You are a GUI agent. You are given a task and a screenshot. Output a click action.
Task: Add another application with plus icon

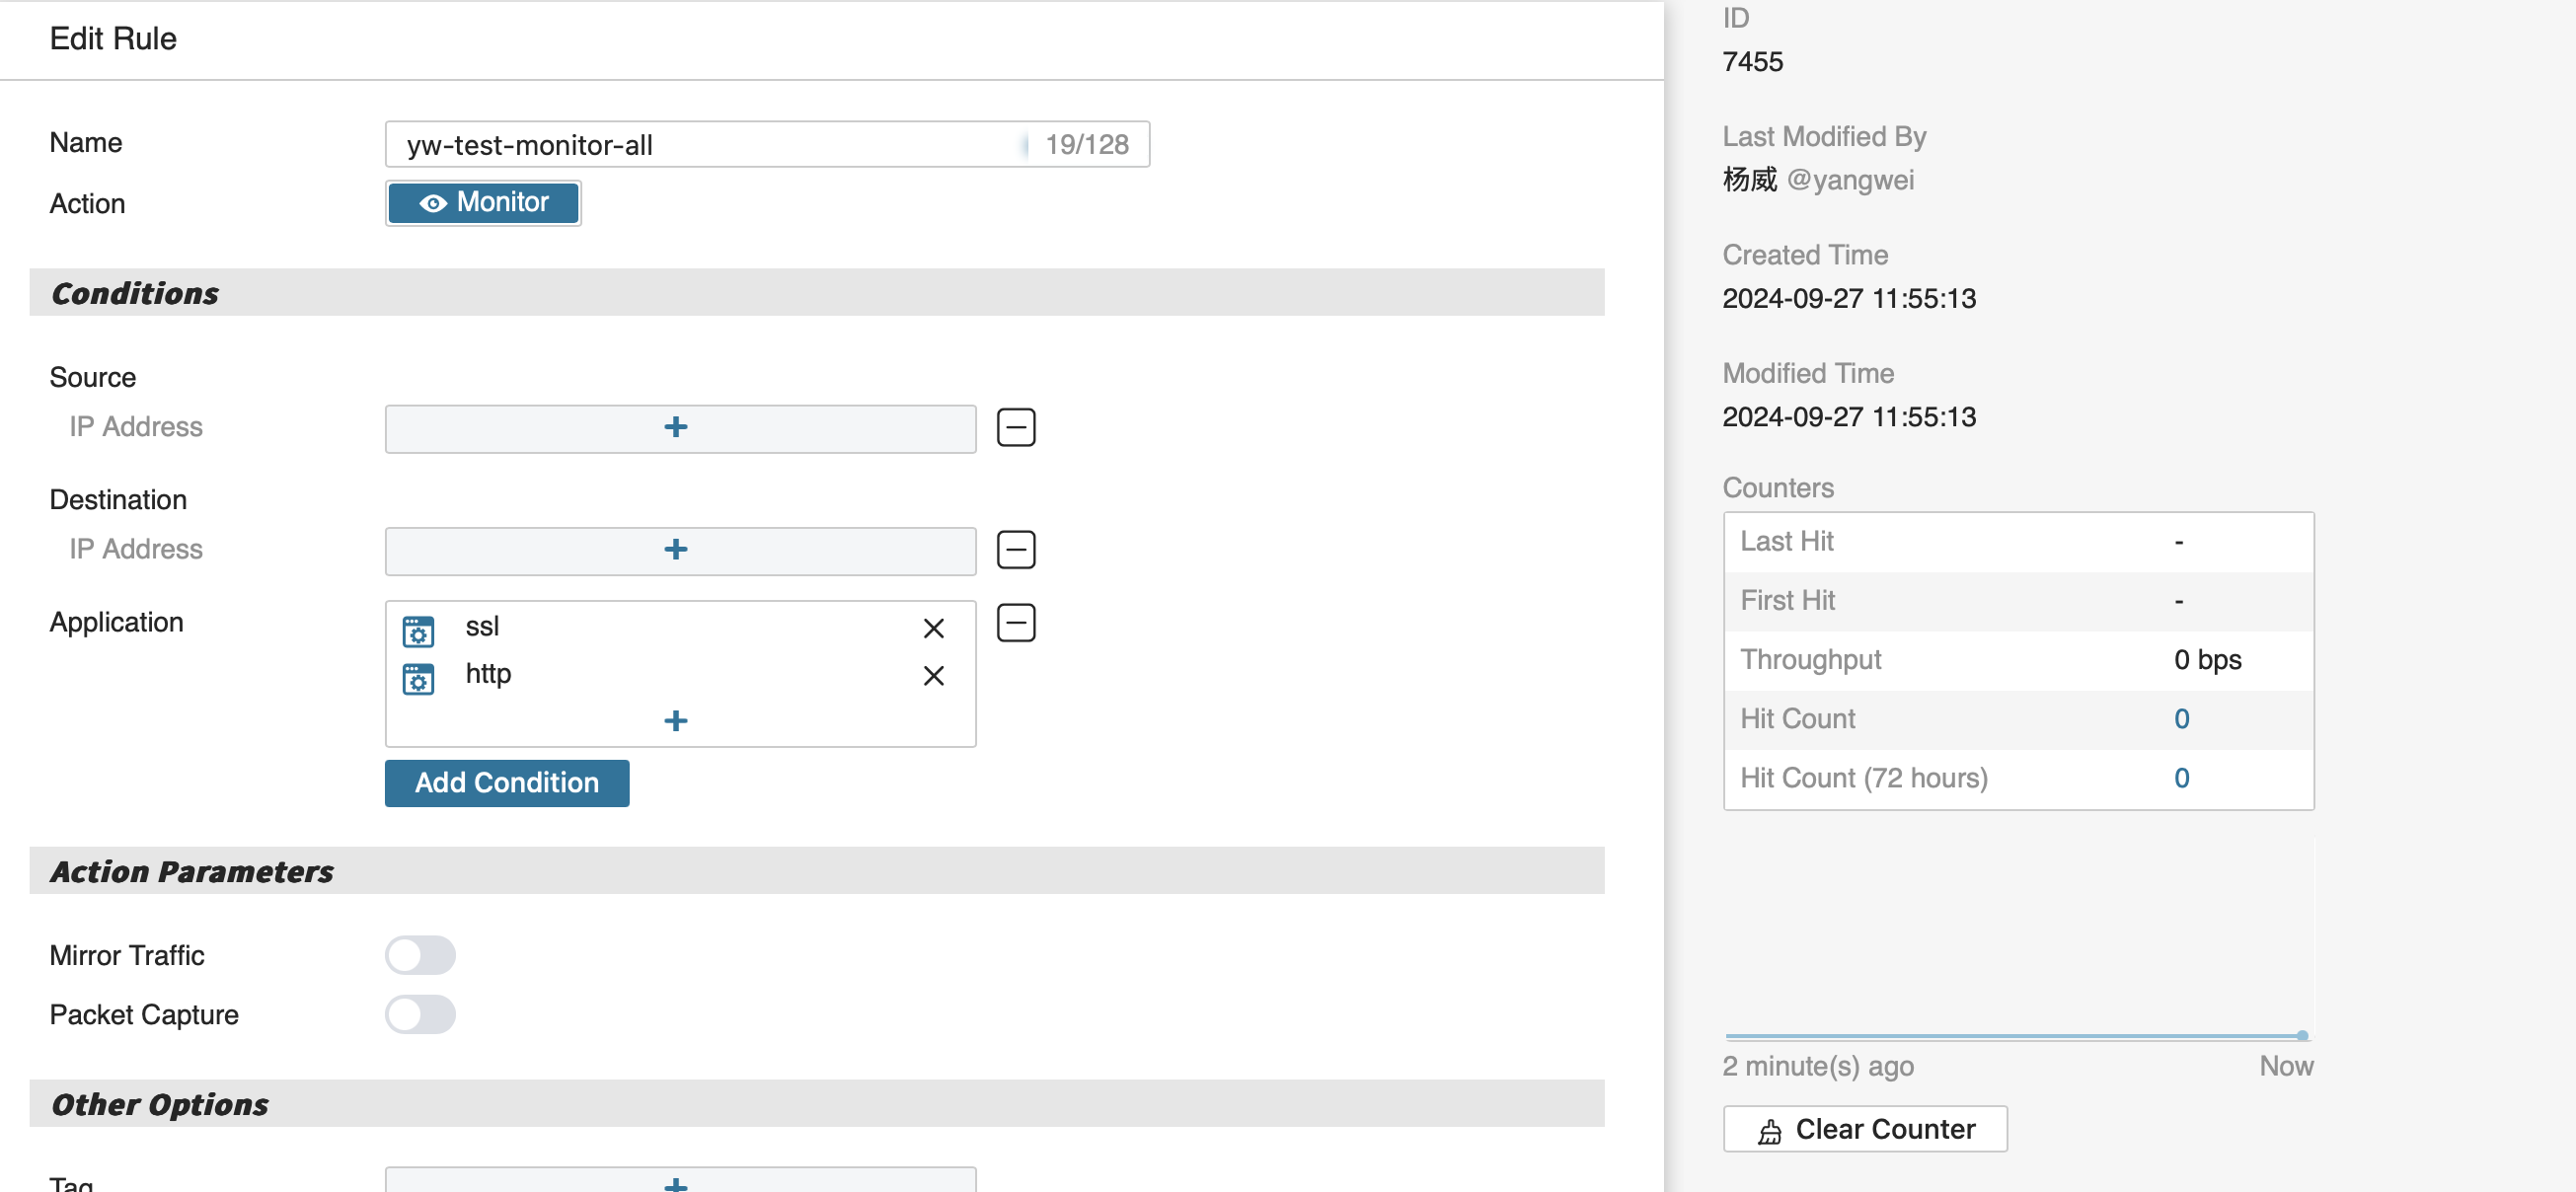(675, 720)
